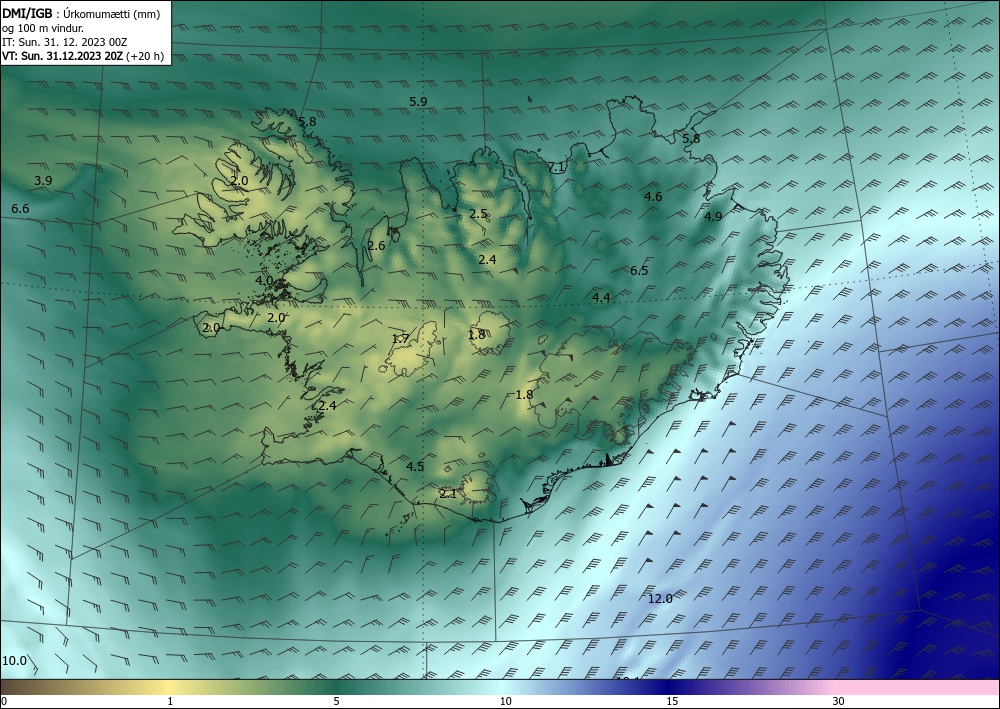The height and width of the screenshot is (709, 1000).
Task: Click the "5" tick label on the color scale
Action: pyautogui.click(x=336, y=702)
